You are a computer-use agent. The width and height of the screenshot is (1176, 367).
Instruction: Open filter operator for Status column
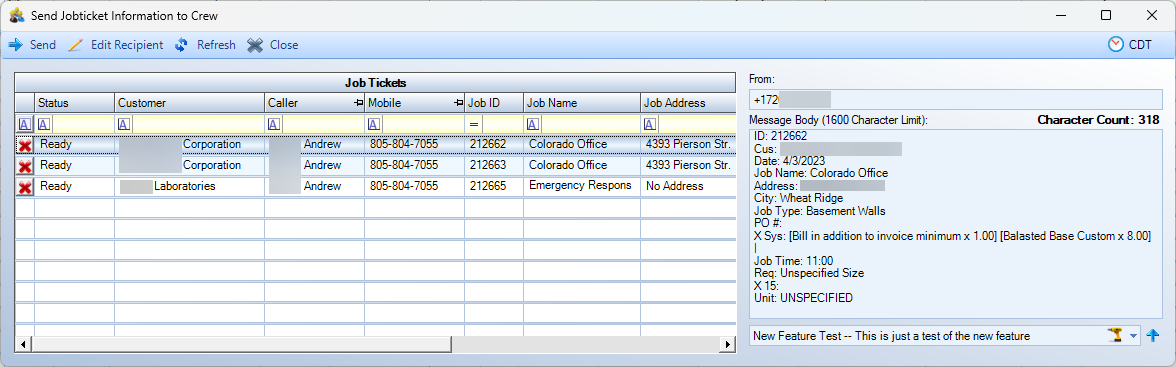(x=44, y=124)
